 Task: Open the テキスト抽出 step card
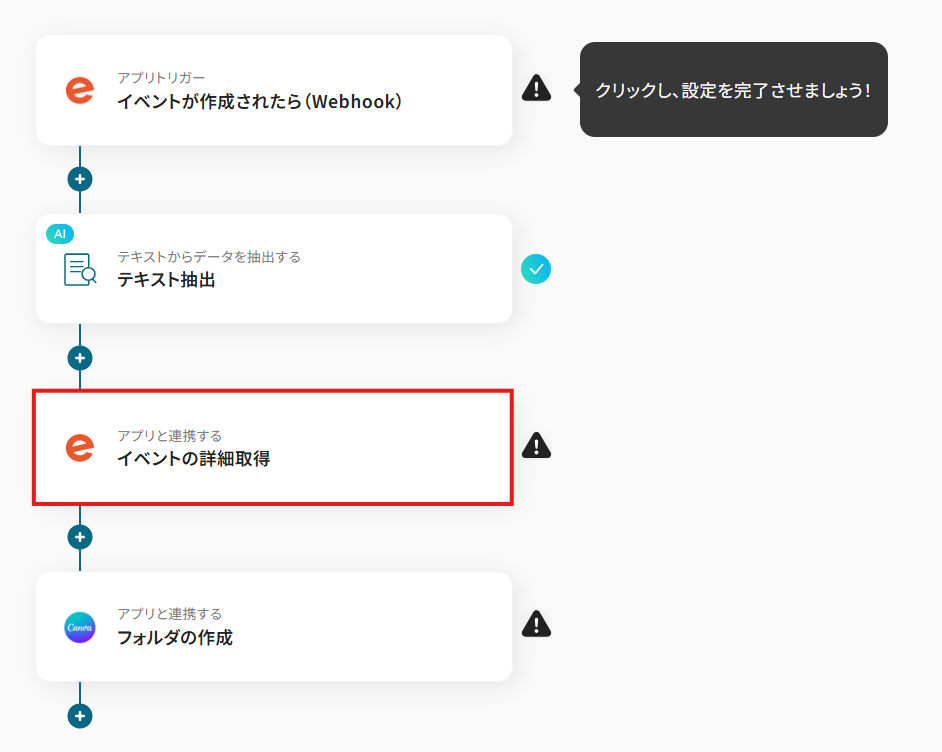274,269
